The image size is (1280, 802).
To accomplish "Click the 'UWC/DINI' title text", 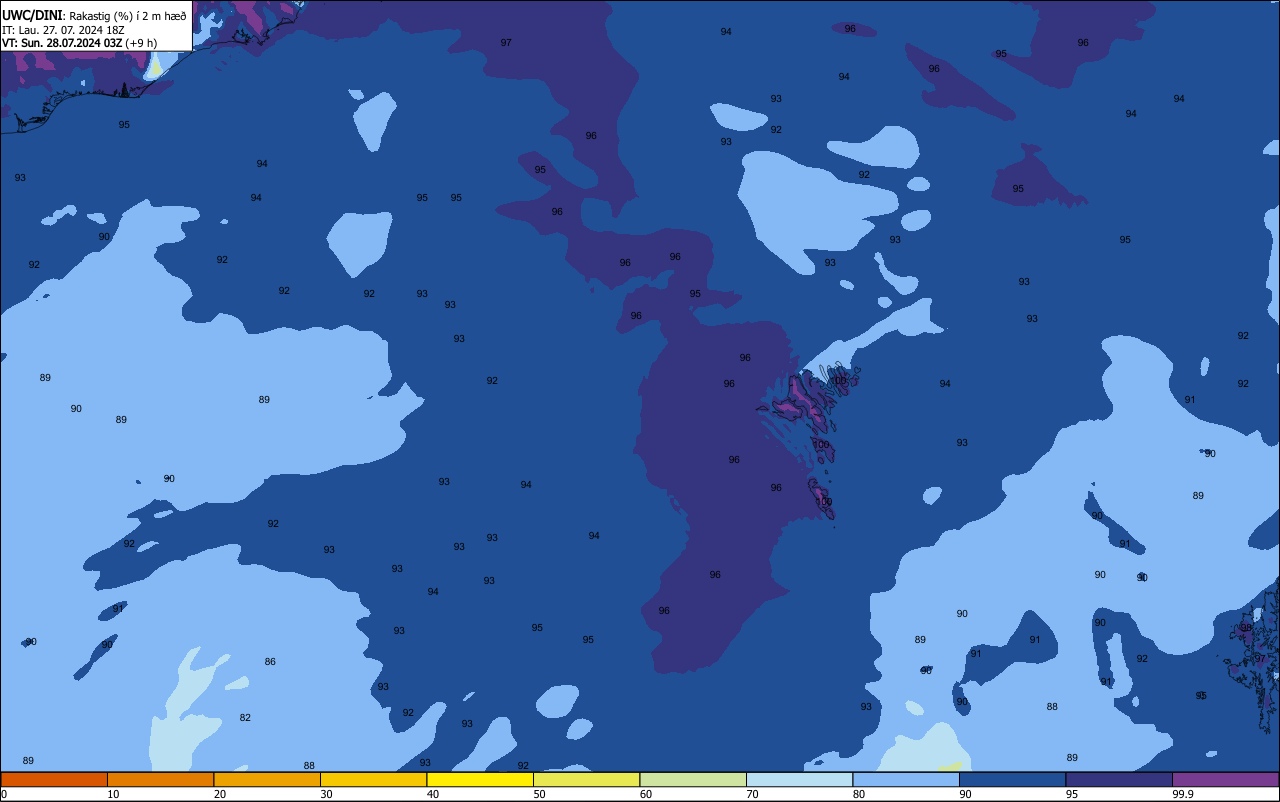I will click(33, 15).
